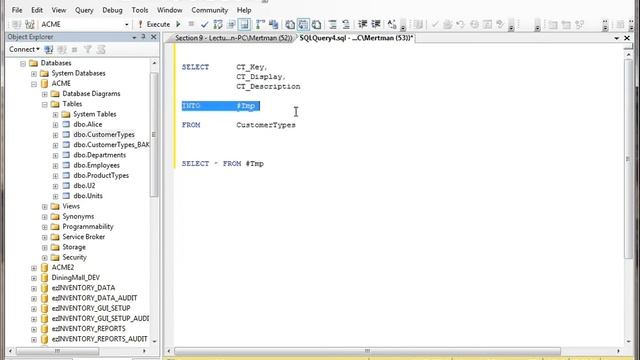640x360 pixels.
Task: Close the SQLQuery4.sql document tab
Action: click(x=627, y=38)
